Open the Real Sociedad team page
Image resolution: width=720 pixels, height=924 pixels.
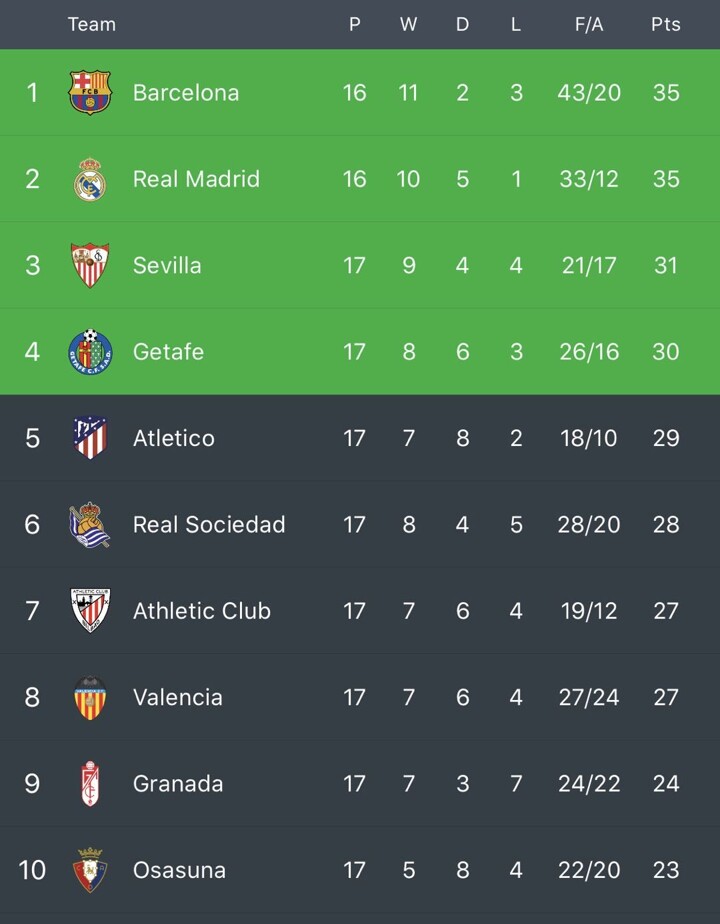tap(209, 525)
